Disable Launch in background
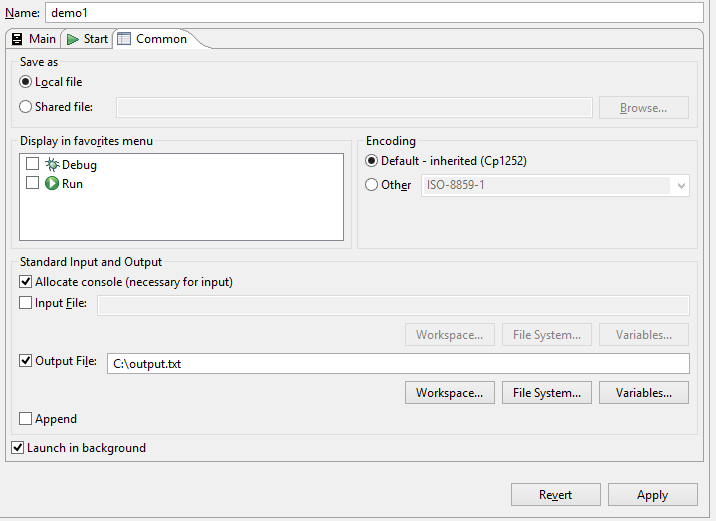Screen dimensions: 716x521 (18, 448)
